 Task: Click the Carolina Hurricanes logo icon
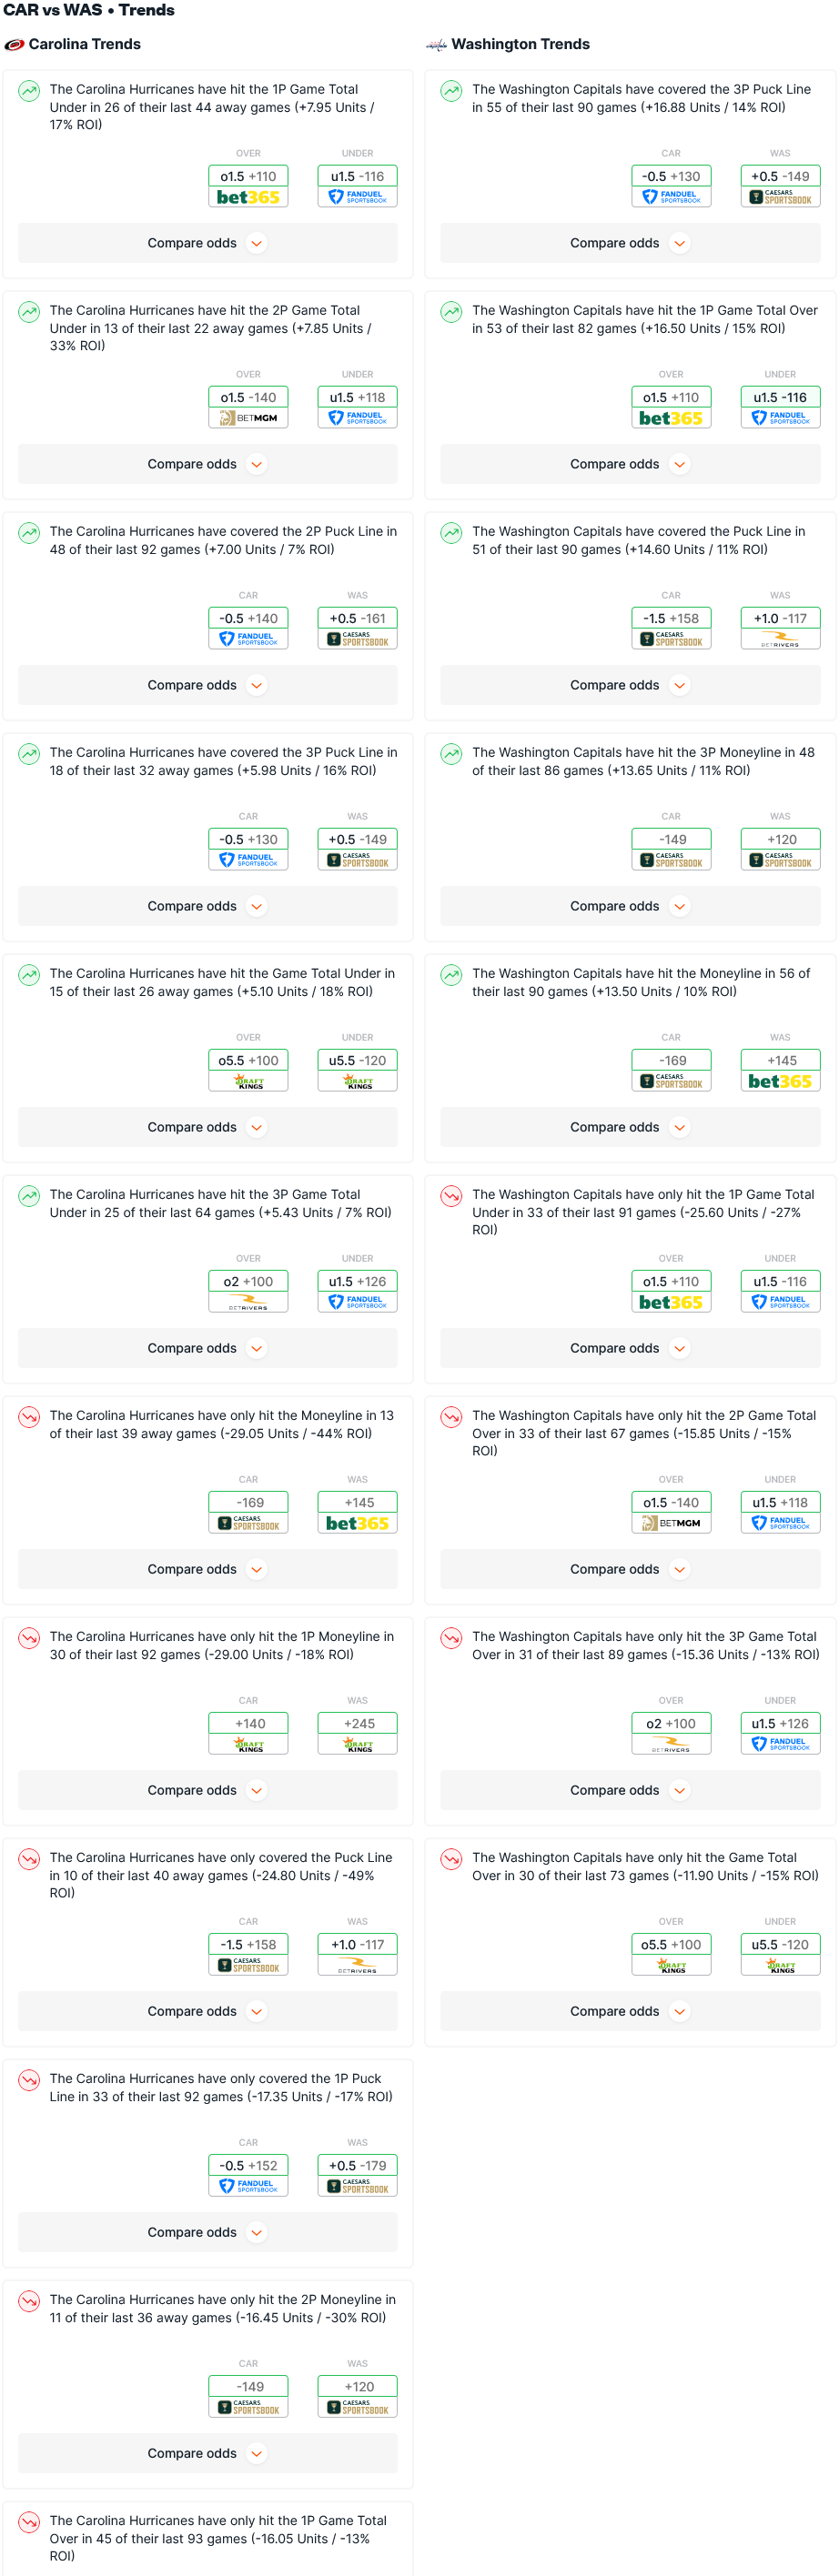pos(14,45)
